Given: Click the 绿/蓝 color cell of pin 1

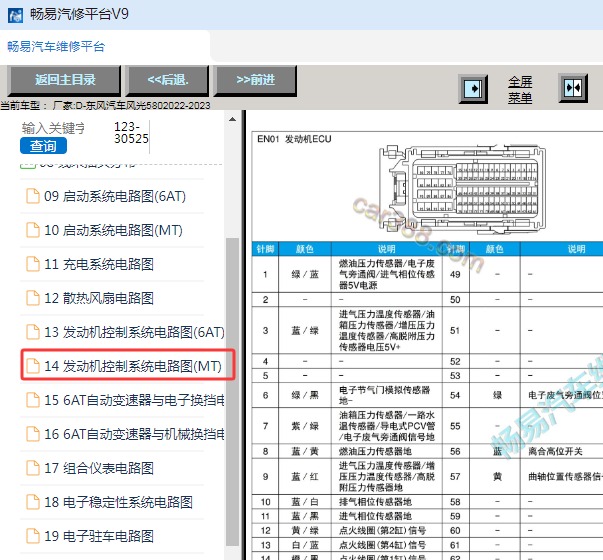Looking at the screenshot, I should (305, 274).
